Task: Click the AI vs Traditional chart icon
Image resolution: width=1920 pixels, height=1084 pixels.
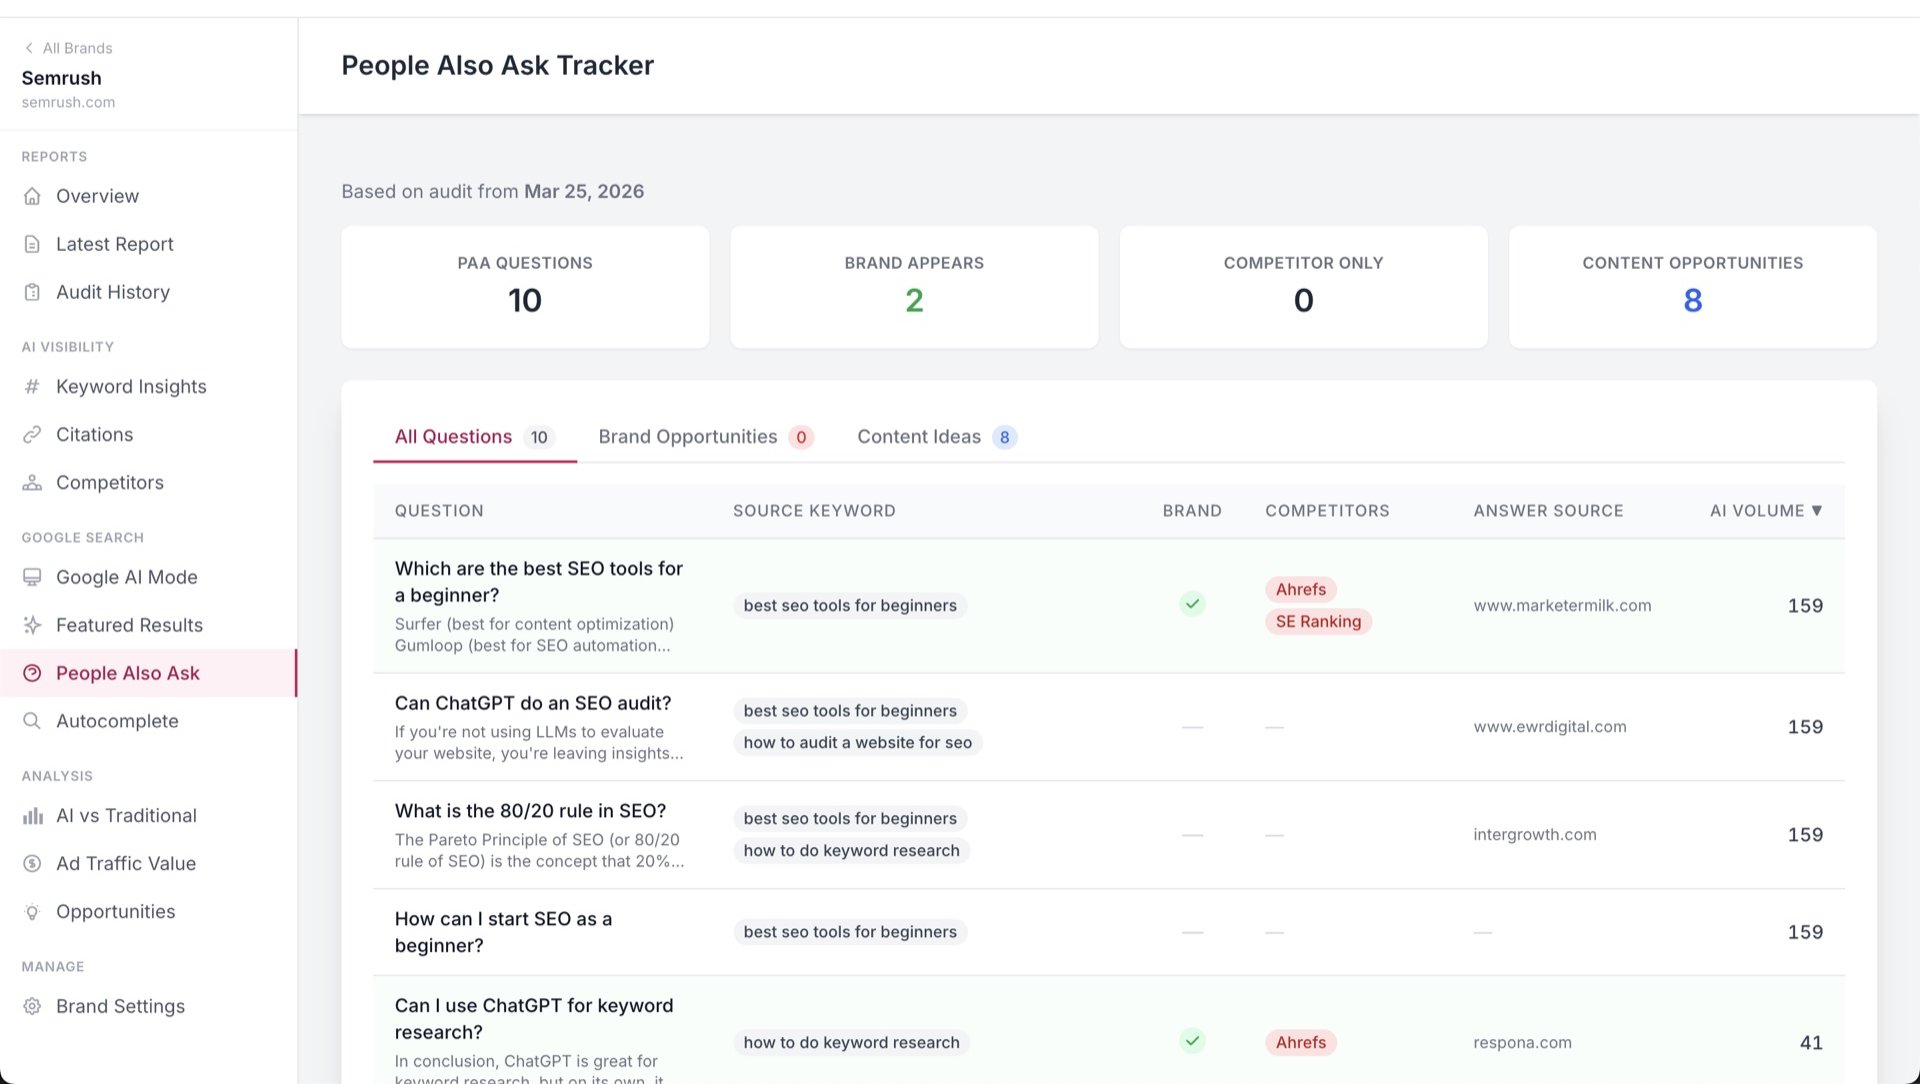Action: tap(32, 816)
